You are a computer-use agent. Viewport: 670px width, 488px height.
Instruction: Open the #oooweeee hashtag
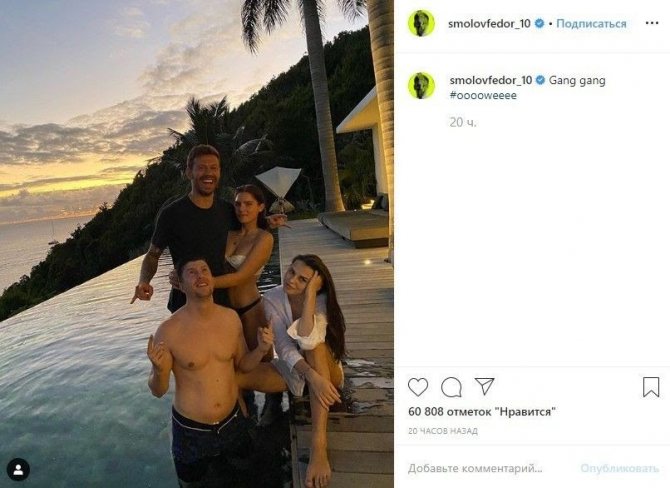tap(483, 95)
